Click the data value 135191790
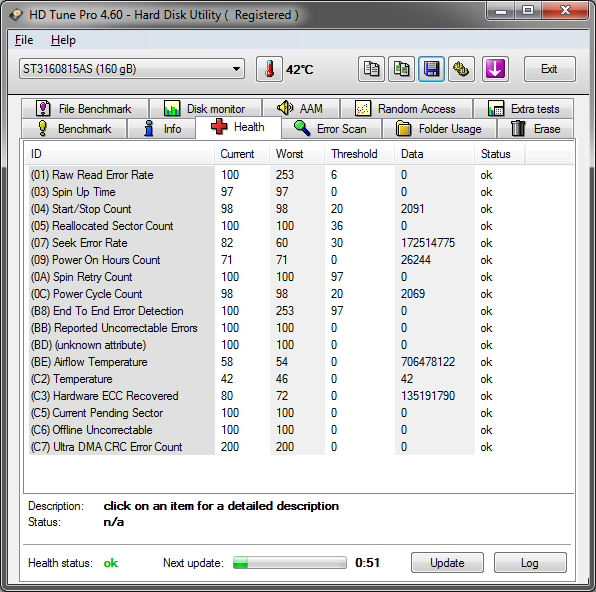 pos(428,396)
